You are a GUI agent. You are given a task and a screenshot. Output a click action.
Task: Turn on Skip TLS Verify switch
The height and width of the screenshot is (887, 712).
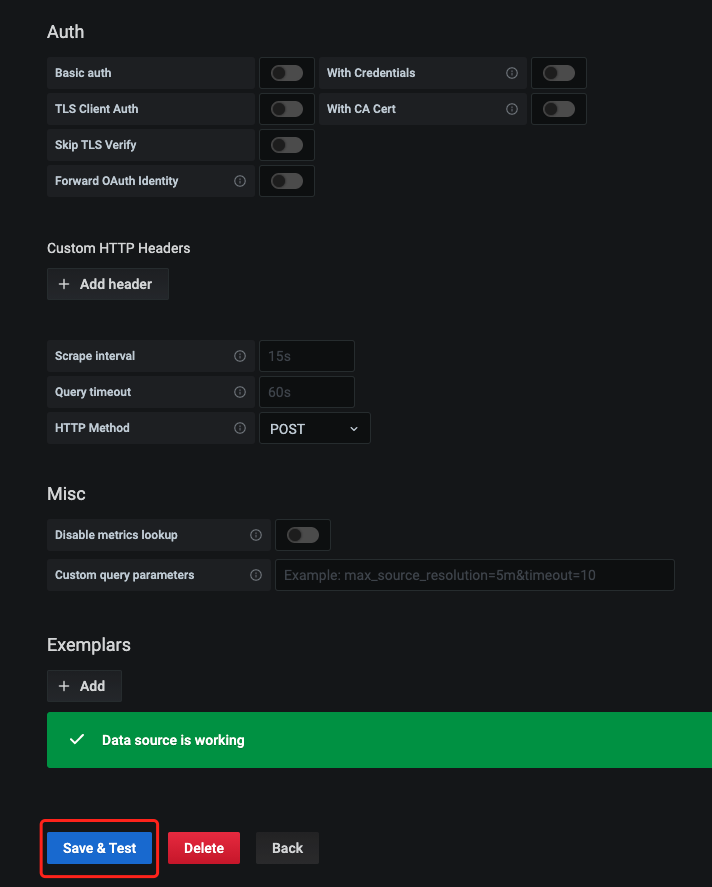tap(287, 145)
